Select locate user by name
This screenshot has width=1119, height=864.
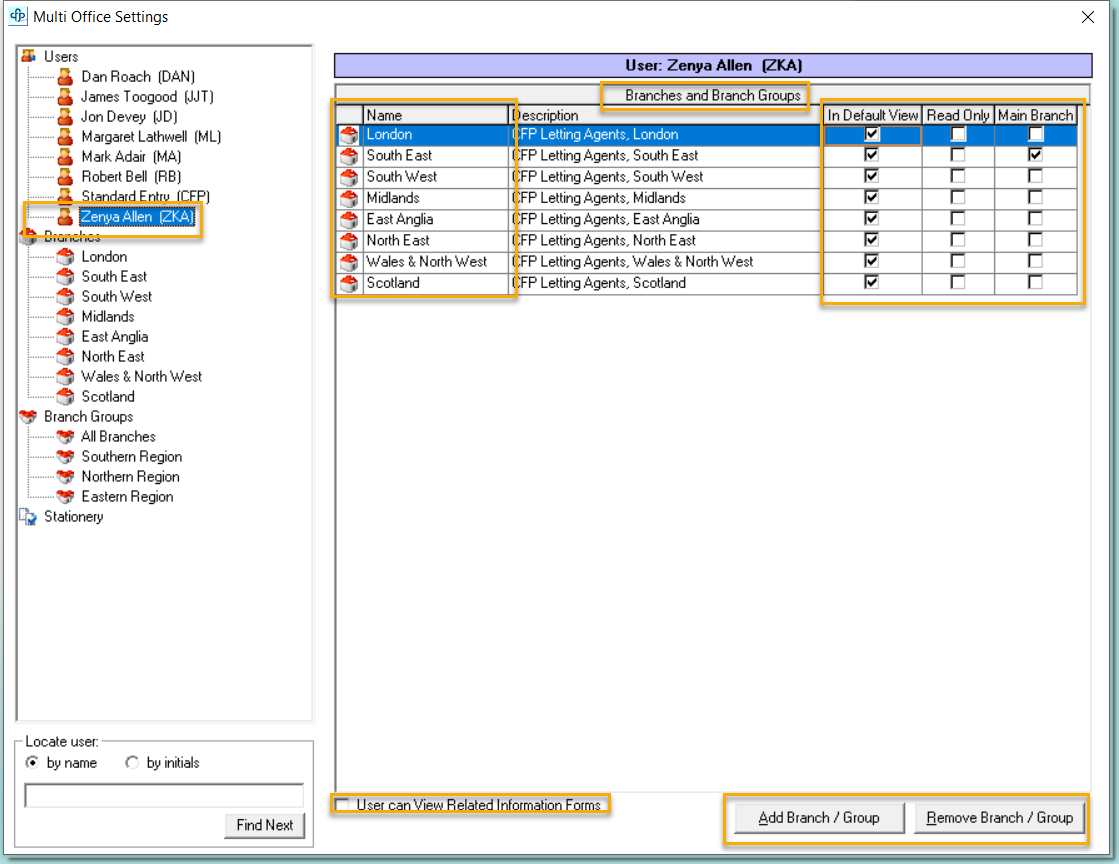(32, 763)
